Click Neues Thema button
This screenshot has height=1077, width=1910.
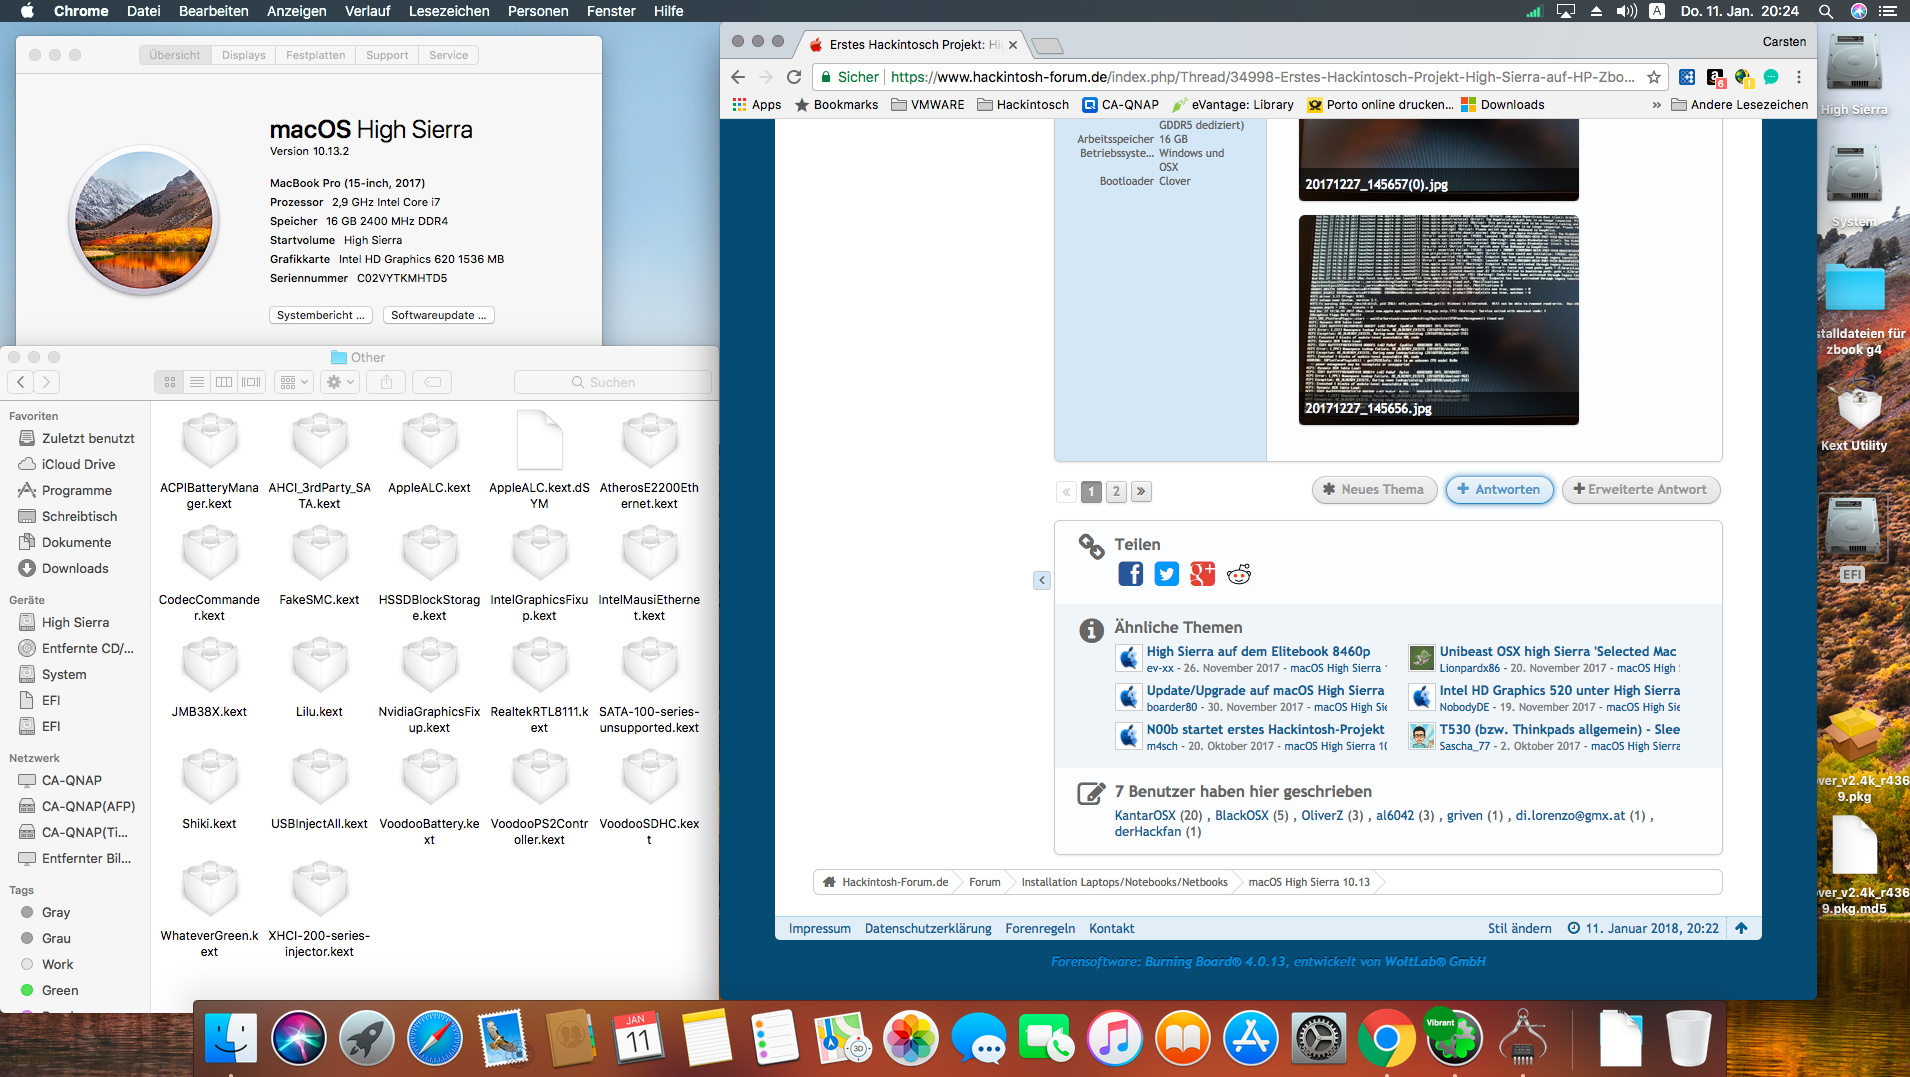(x=1374, y=490)
